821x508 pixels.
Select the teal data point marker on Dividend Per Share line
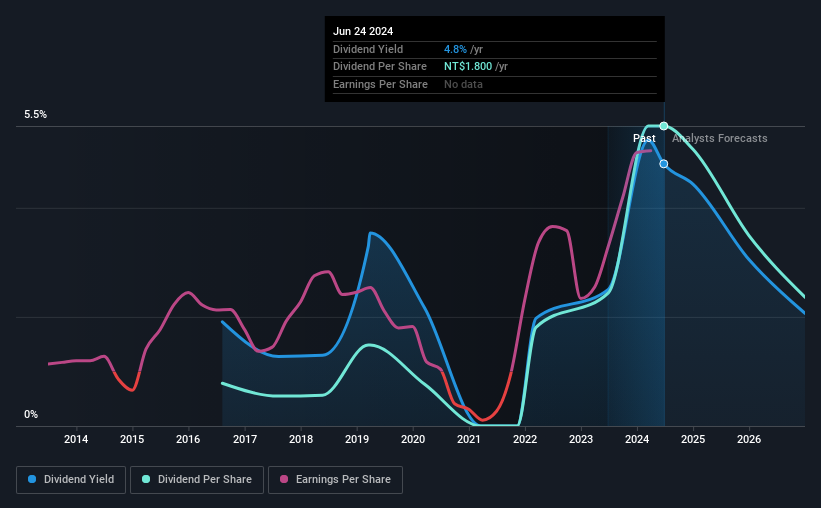pos(663,126)
